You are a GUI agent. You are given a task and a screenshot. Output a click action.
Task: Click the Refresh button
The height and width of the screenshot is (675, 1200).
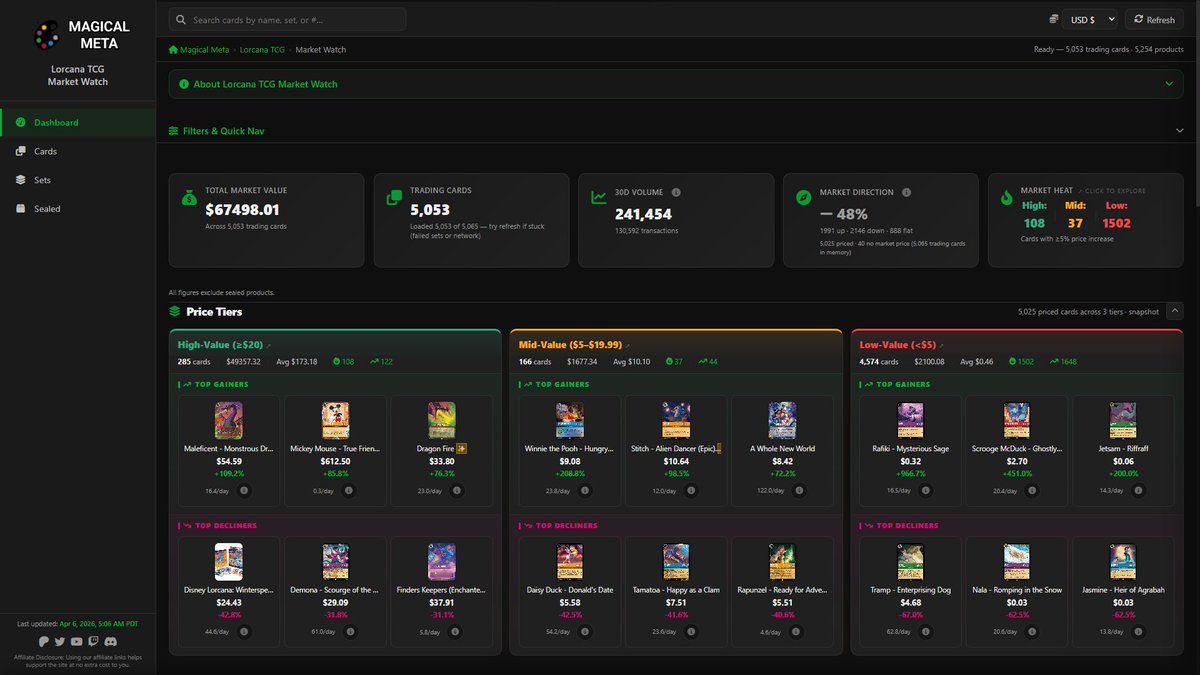[1154, 19]
